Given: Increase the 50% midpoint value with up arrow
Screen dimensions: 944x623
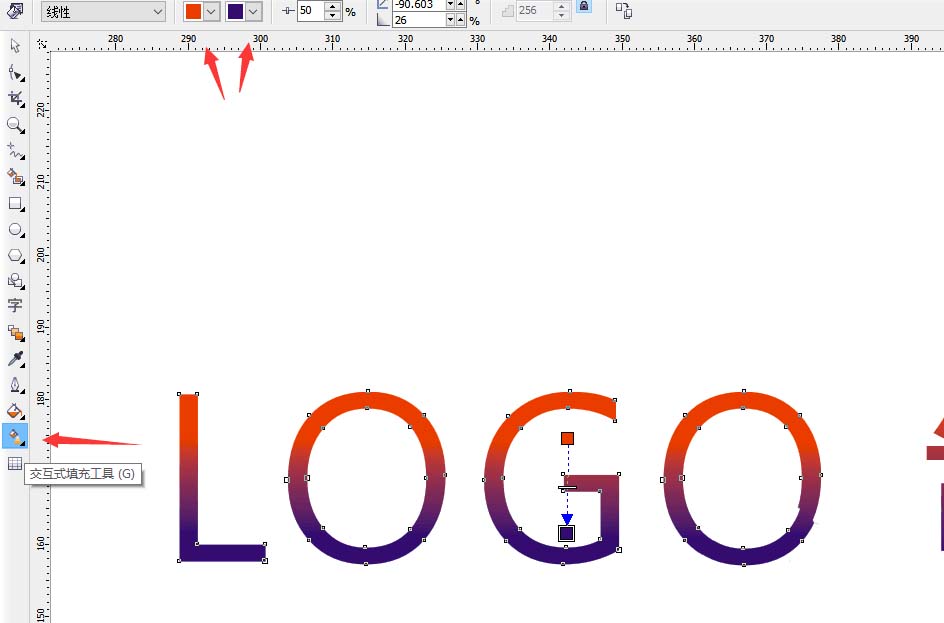Looking at the screenshot, I should pos(332,6).
